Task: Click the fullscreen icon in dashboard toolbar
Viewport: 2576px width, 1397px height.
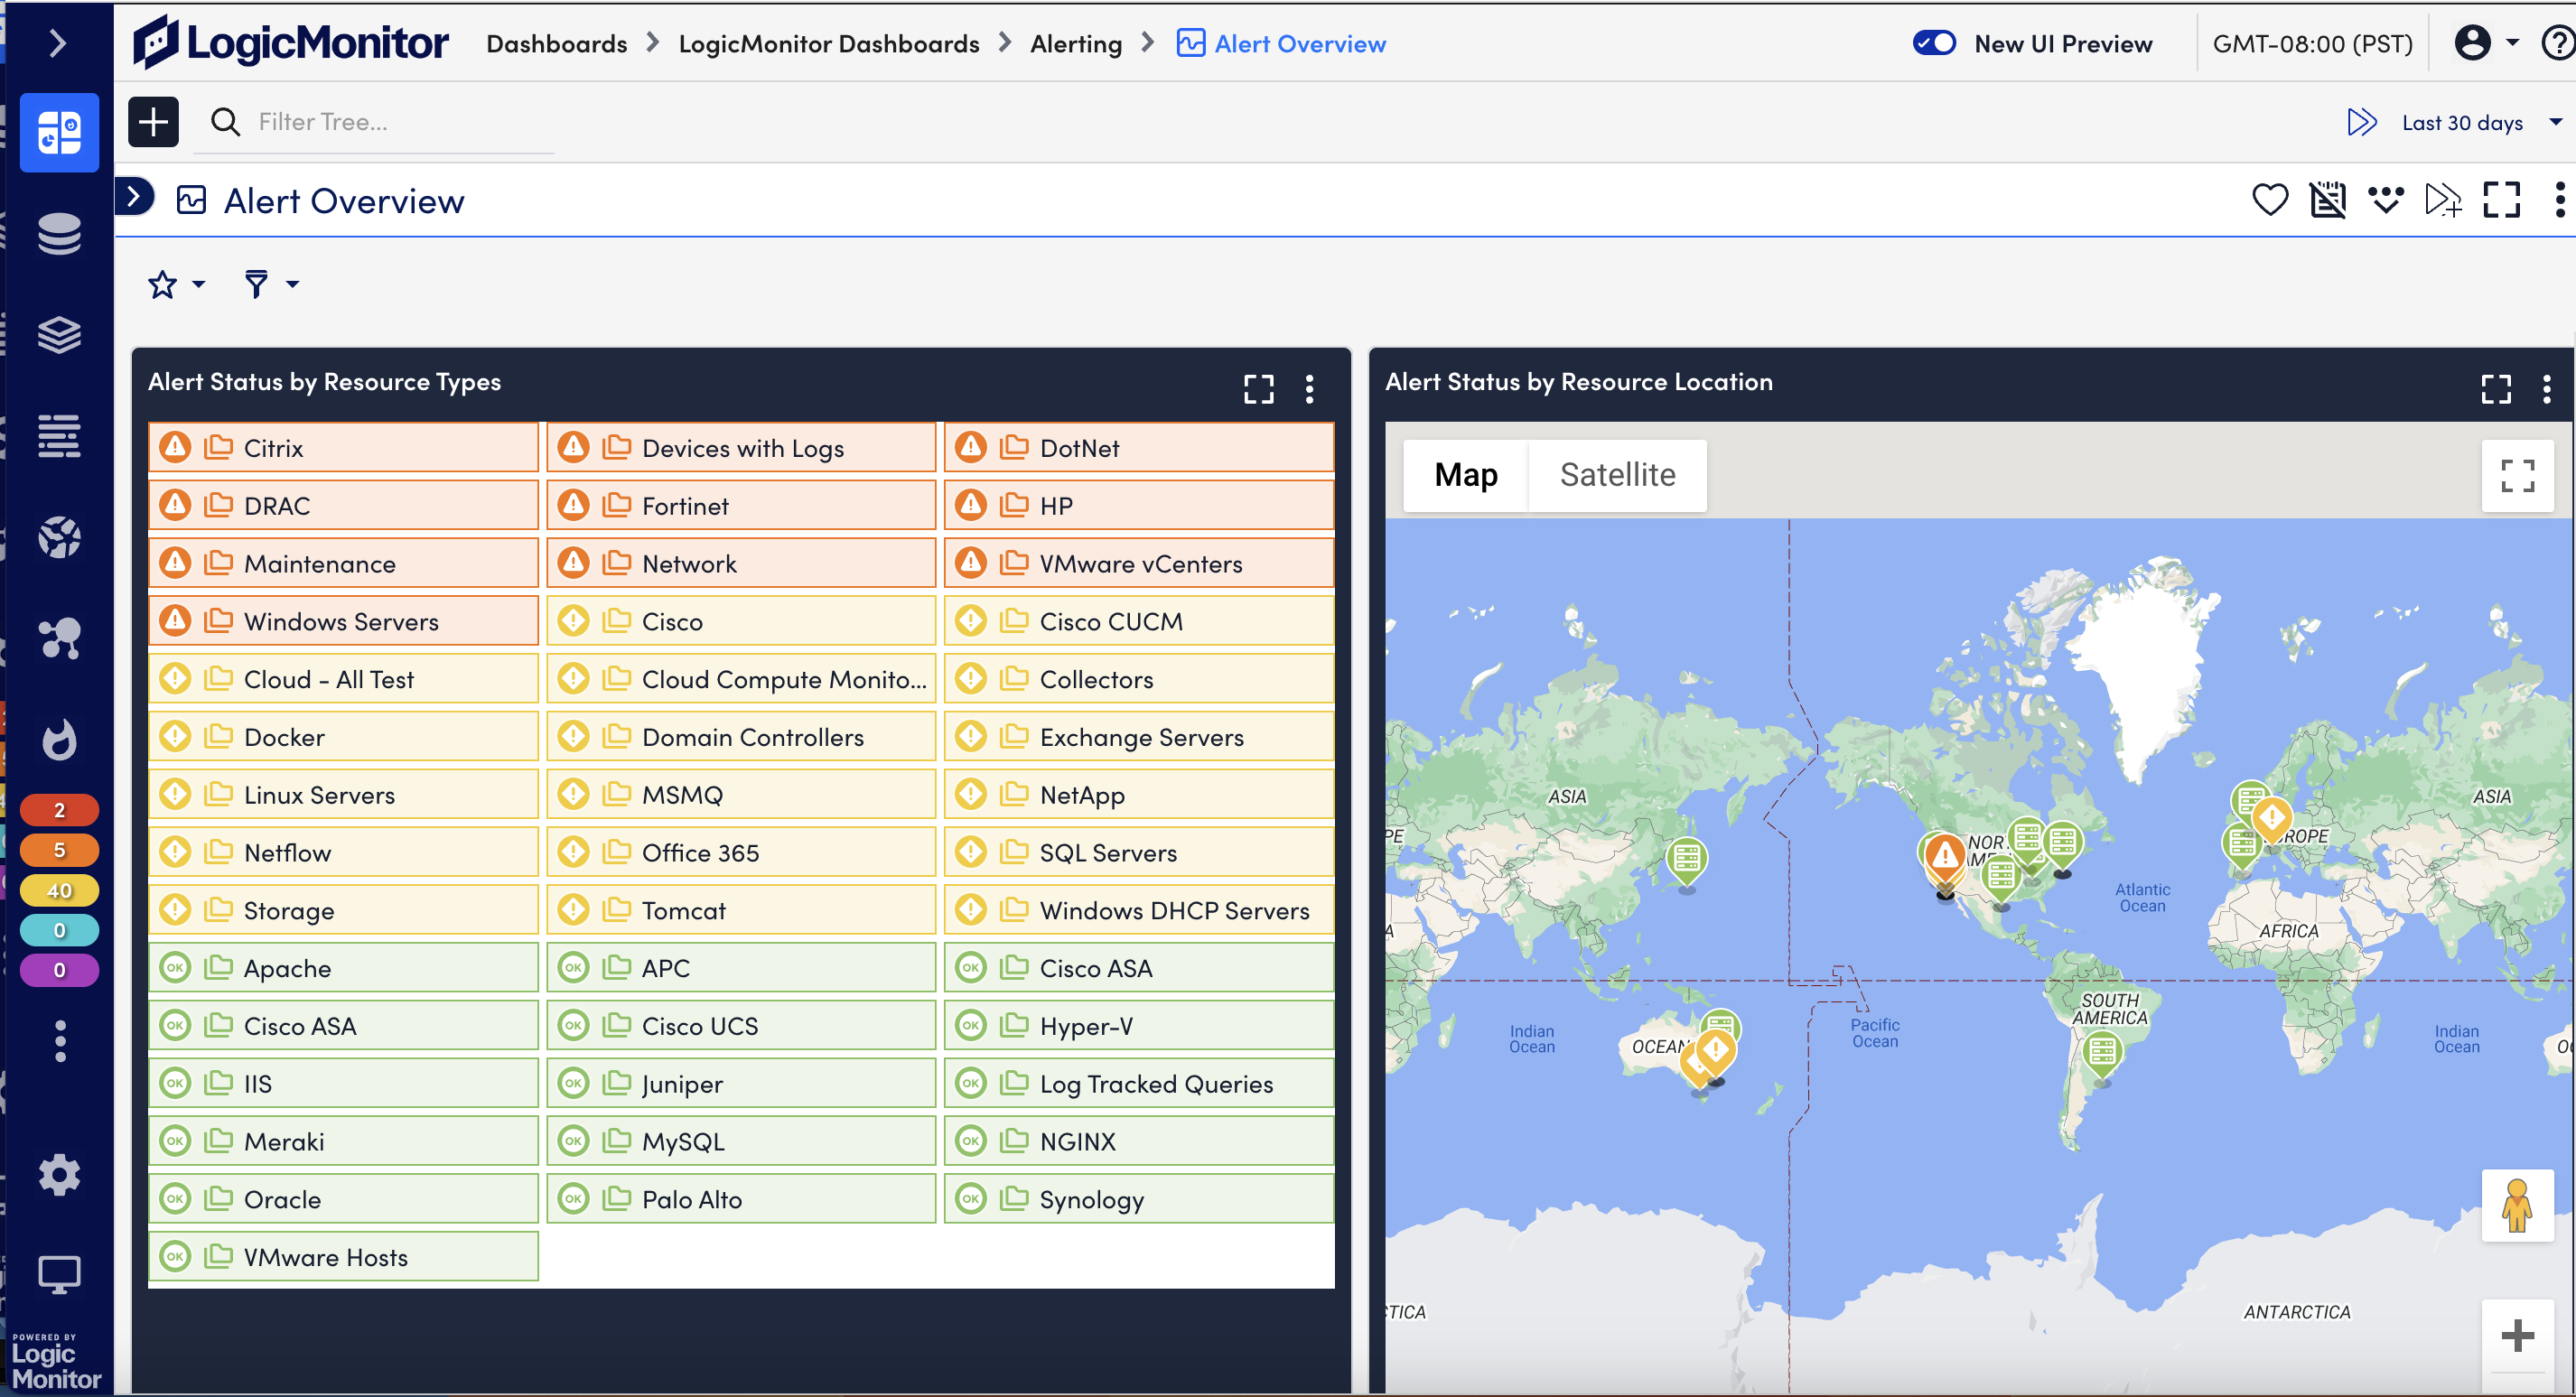Action: (x=2501, y=200)
